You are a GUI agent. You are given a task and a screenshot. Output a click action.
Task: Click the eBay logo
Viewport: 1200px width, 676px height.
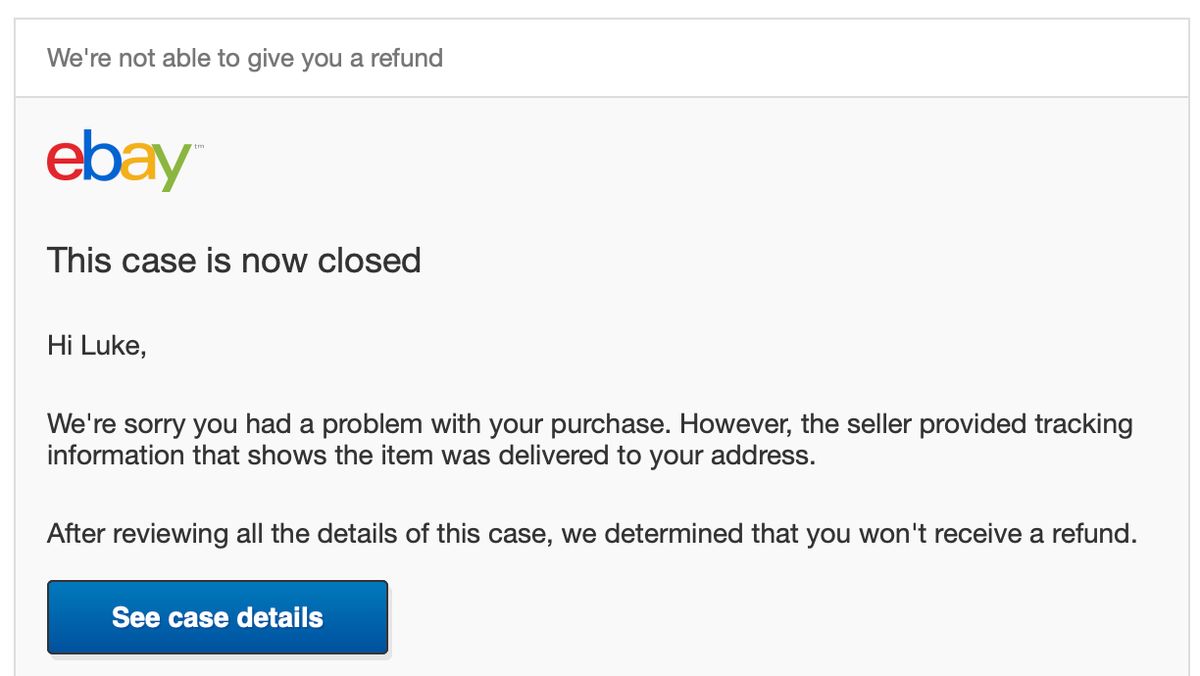[118, 160]
